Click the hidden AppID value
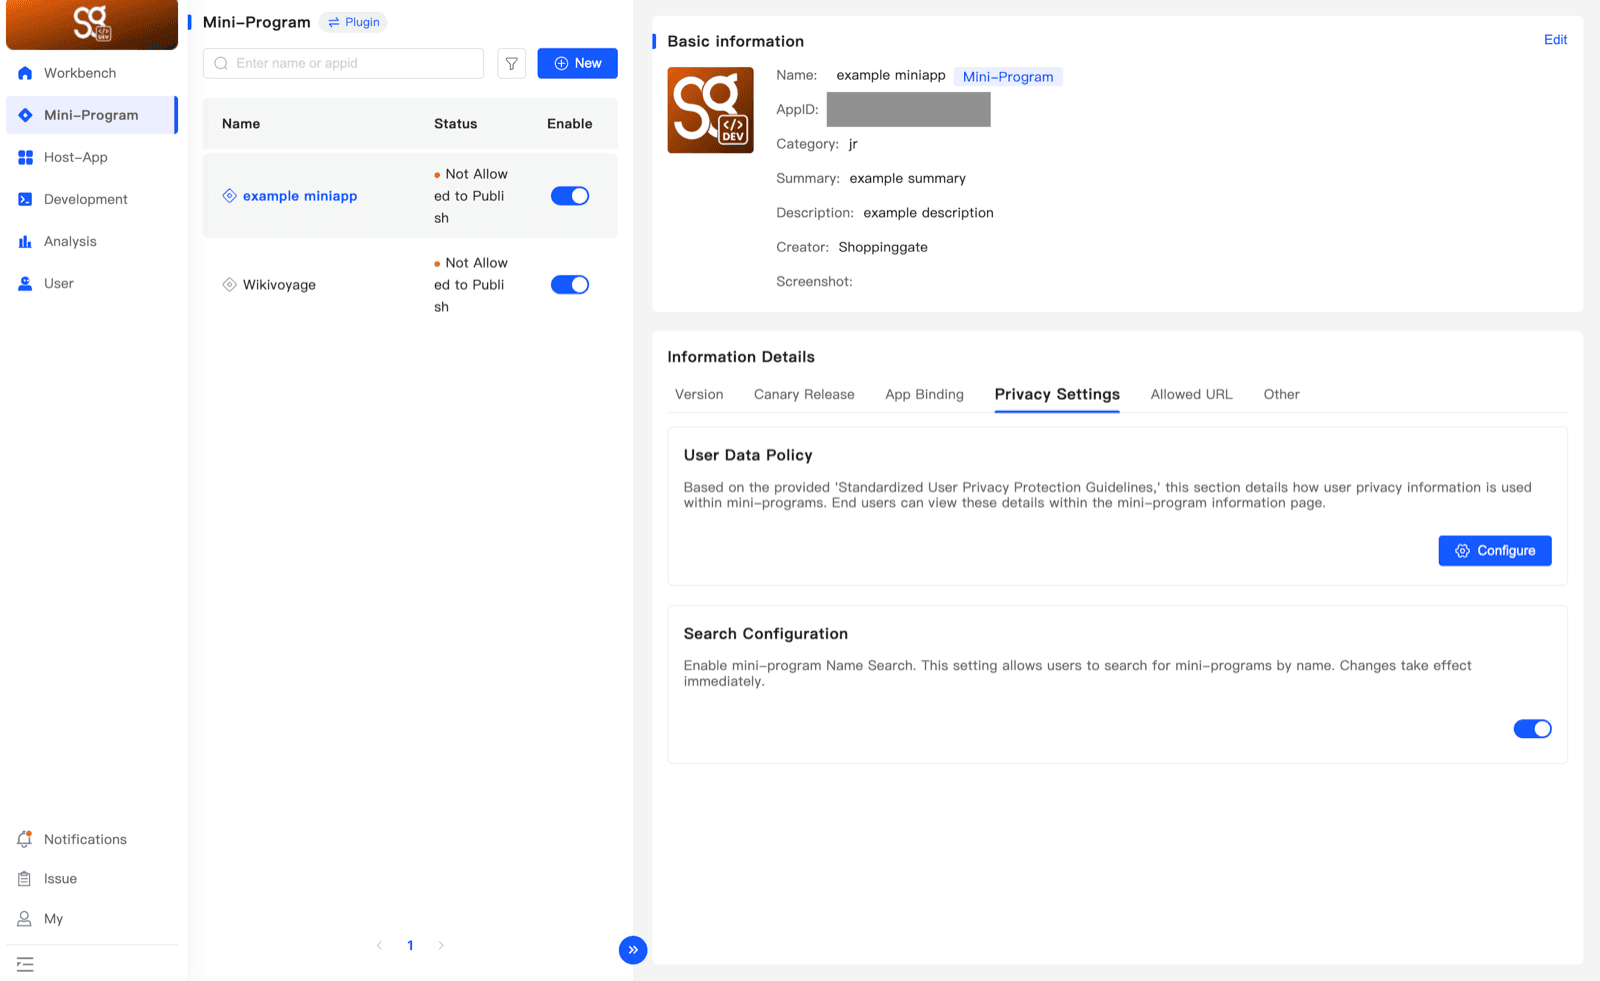Screen dimensions: 1600x981 [908, 110]
